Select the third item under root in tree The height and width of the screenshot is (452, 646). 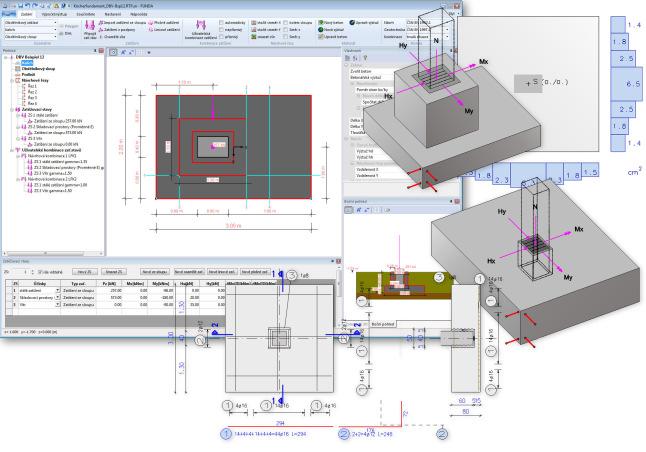28,75
